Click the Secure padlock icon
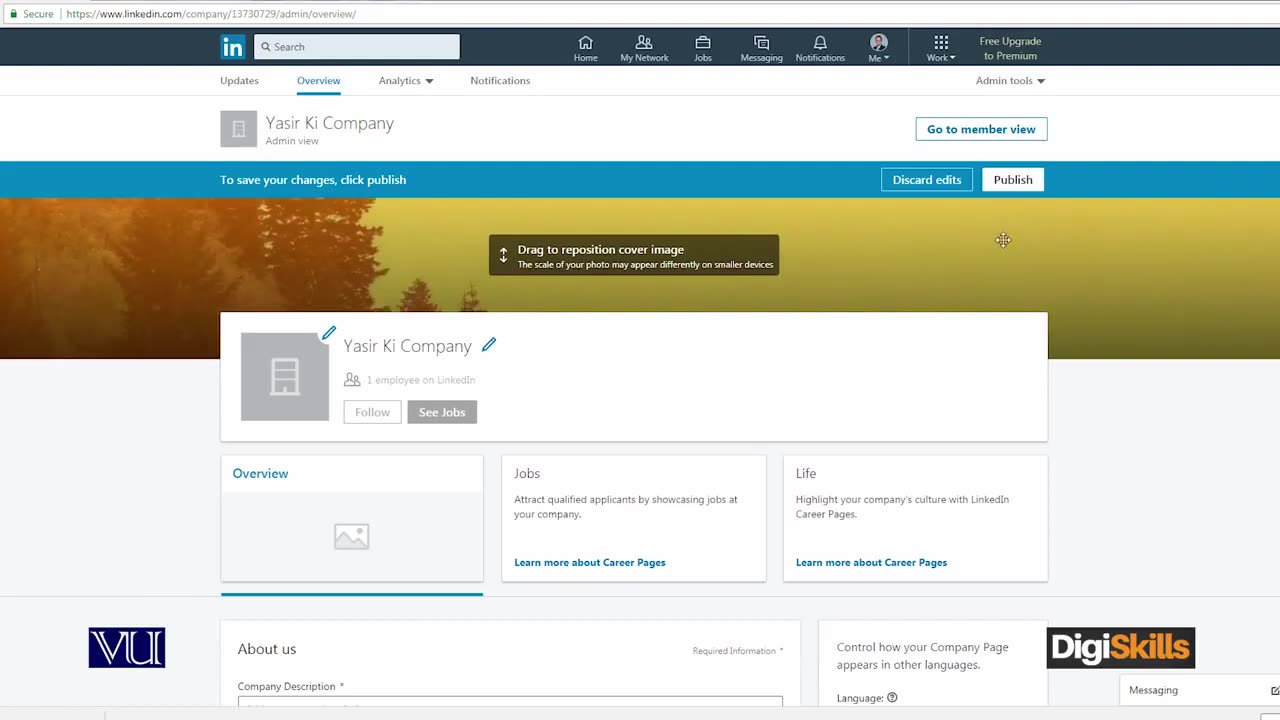 click(x=13, y=14)
